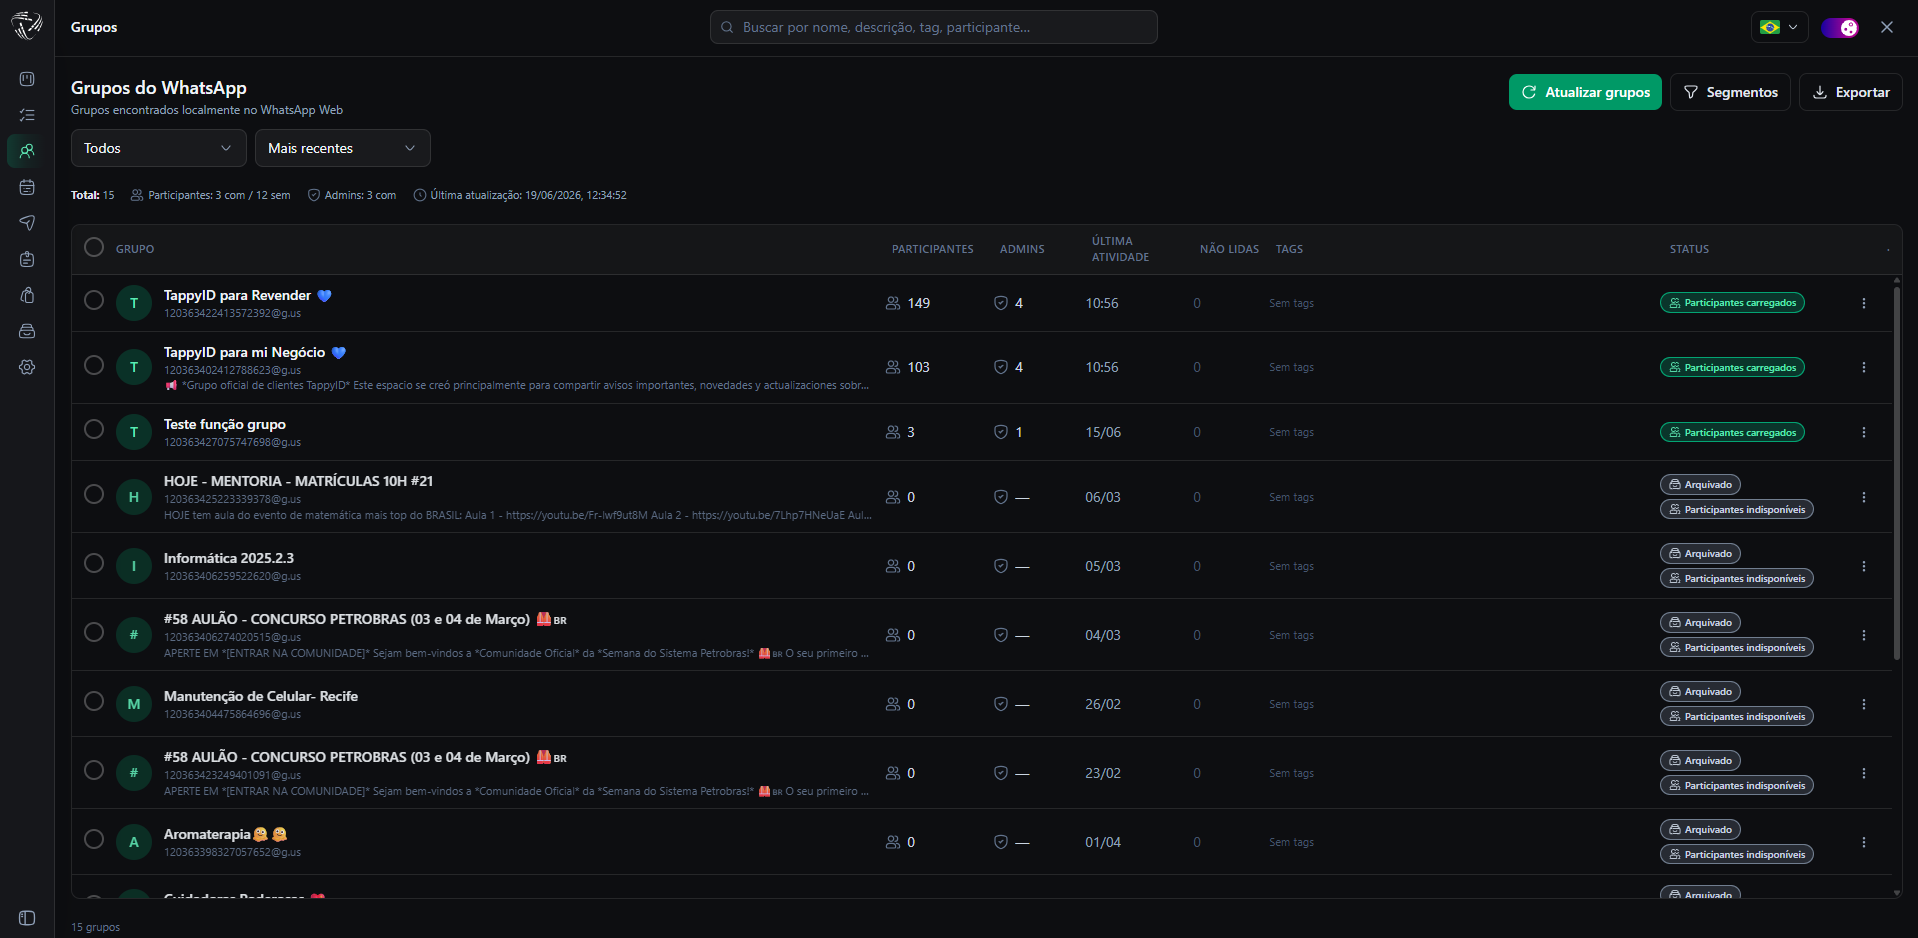
Task: Click the clock icon beside Última atualização
Action: click(420, 195)
